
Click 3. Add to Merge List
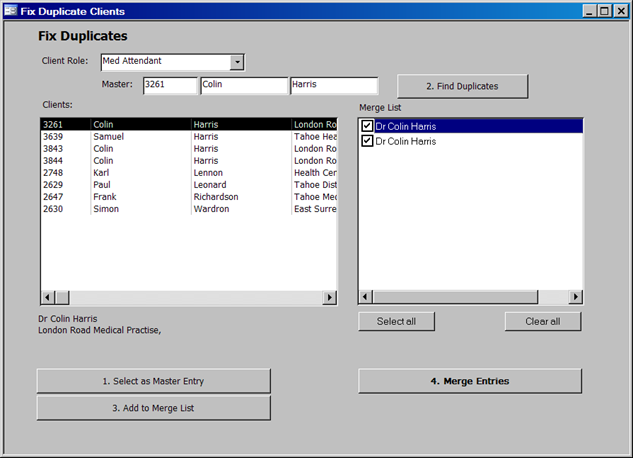tap(153, 408)
